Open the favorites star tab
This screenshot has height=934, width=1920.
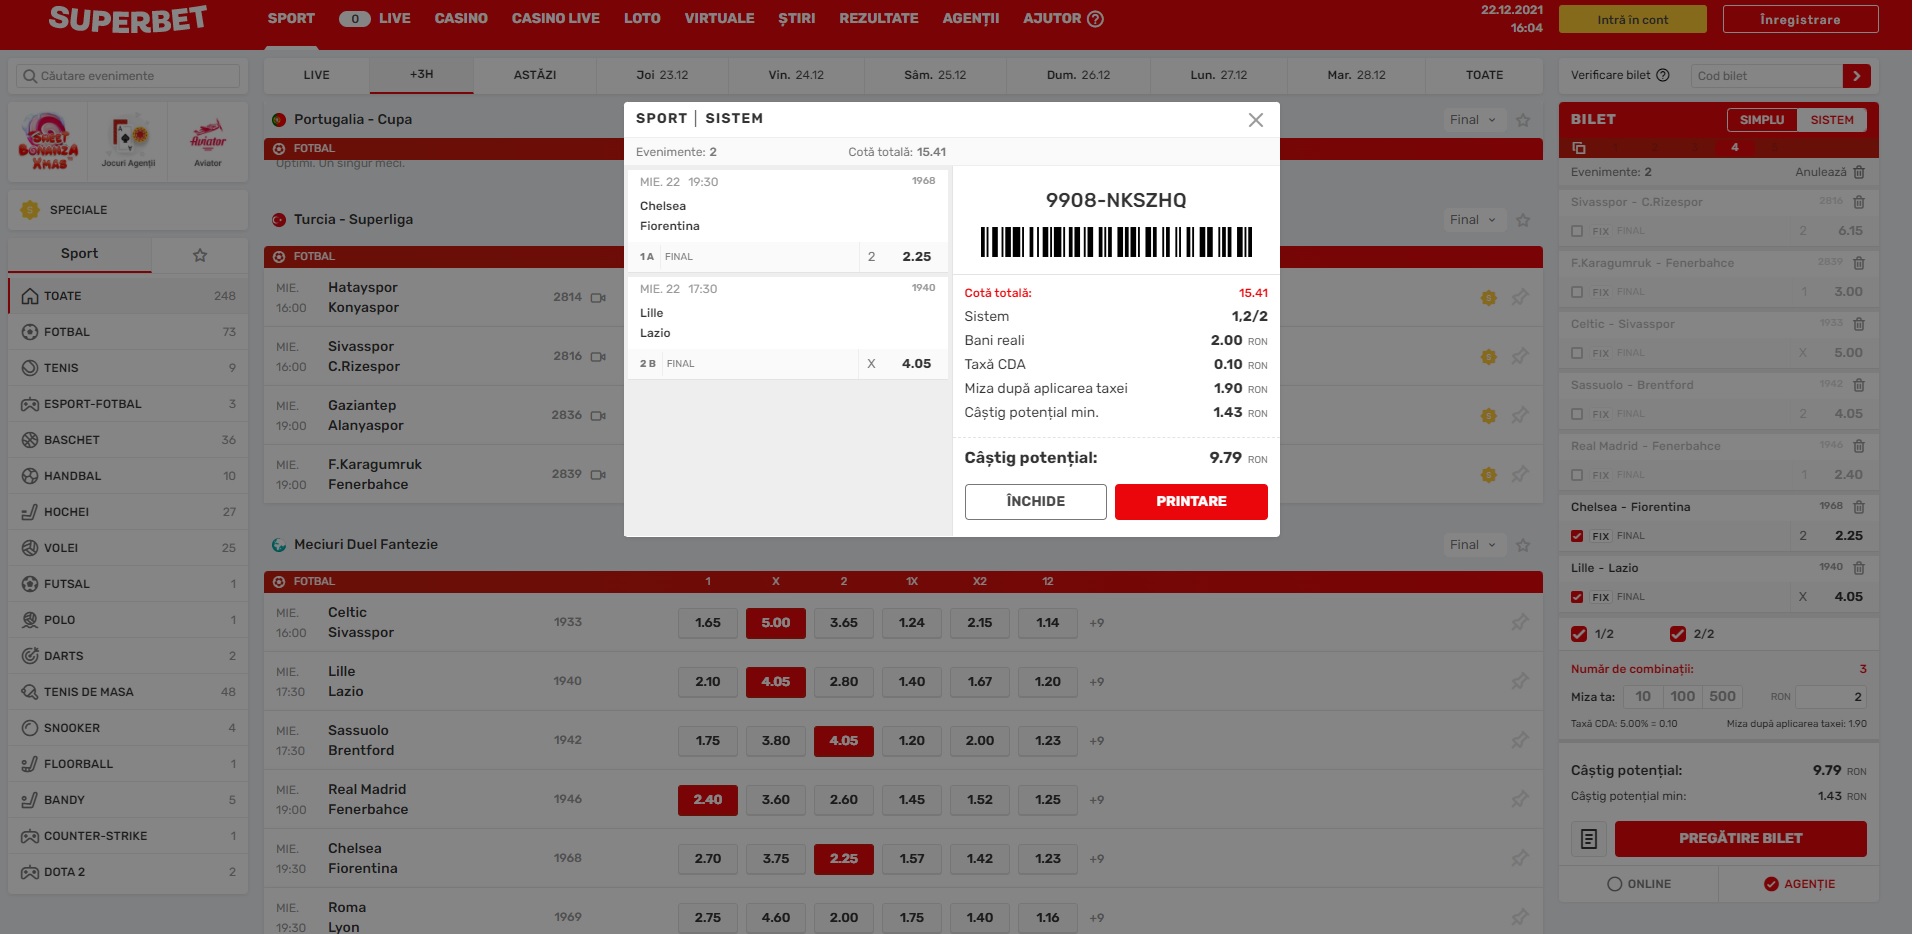(200, 255)
